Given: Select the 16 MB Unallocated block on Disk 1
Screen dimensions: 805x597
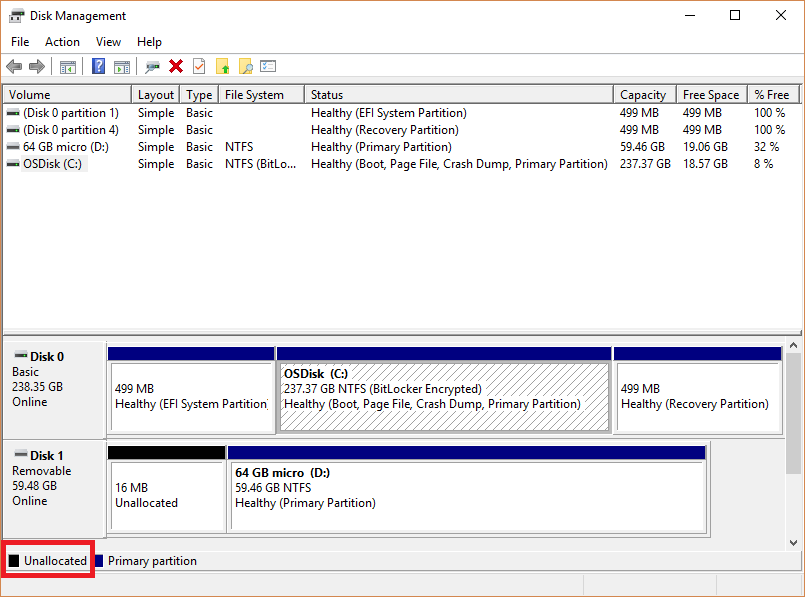Looking at the screenshot, I should tap(167, 489).
